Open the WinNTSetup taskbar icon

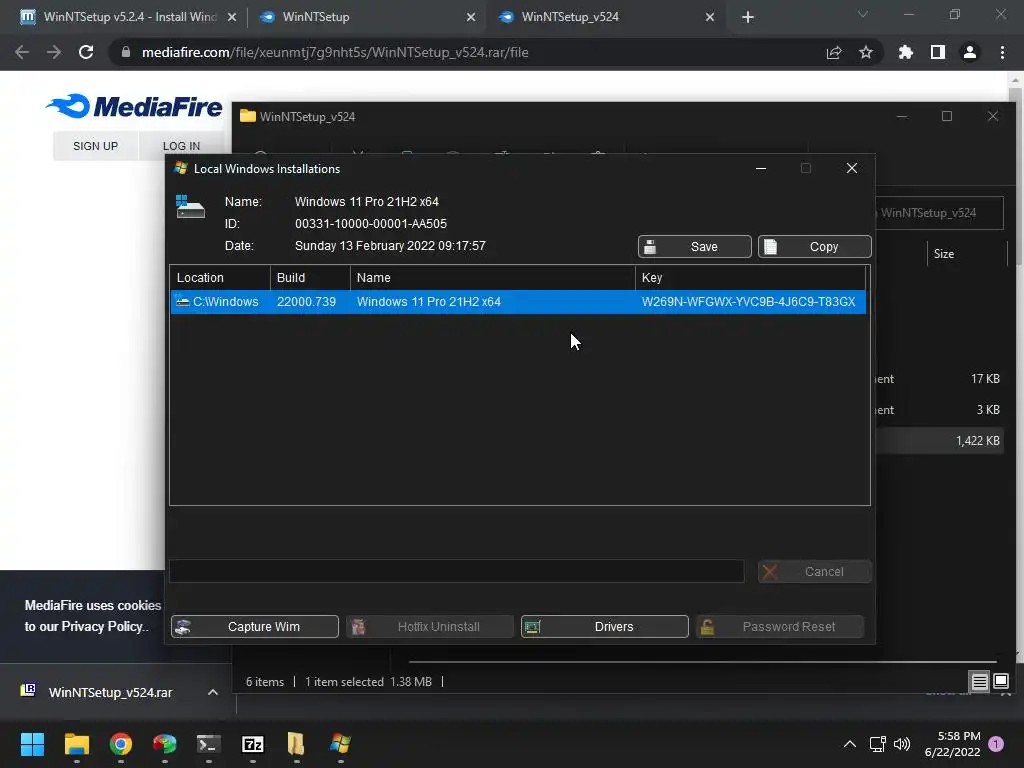pyautogui.click(x=340, y=744)
